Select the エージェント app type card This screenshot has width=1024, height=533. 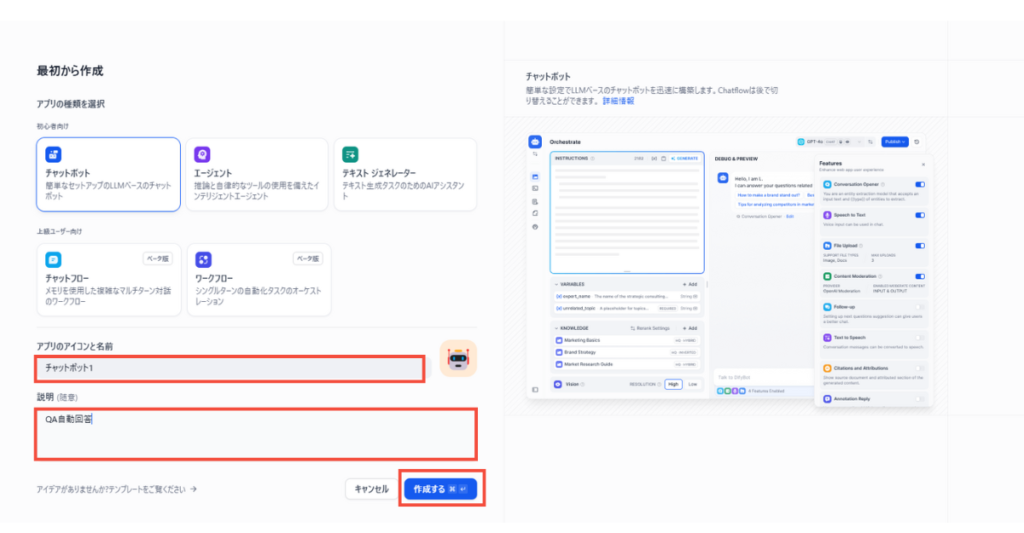(x=257, y=174)
